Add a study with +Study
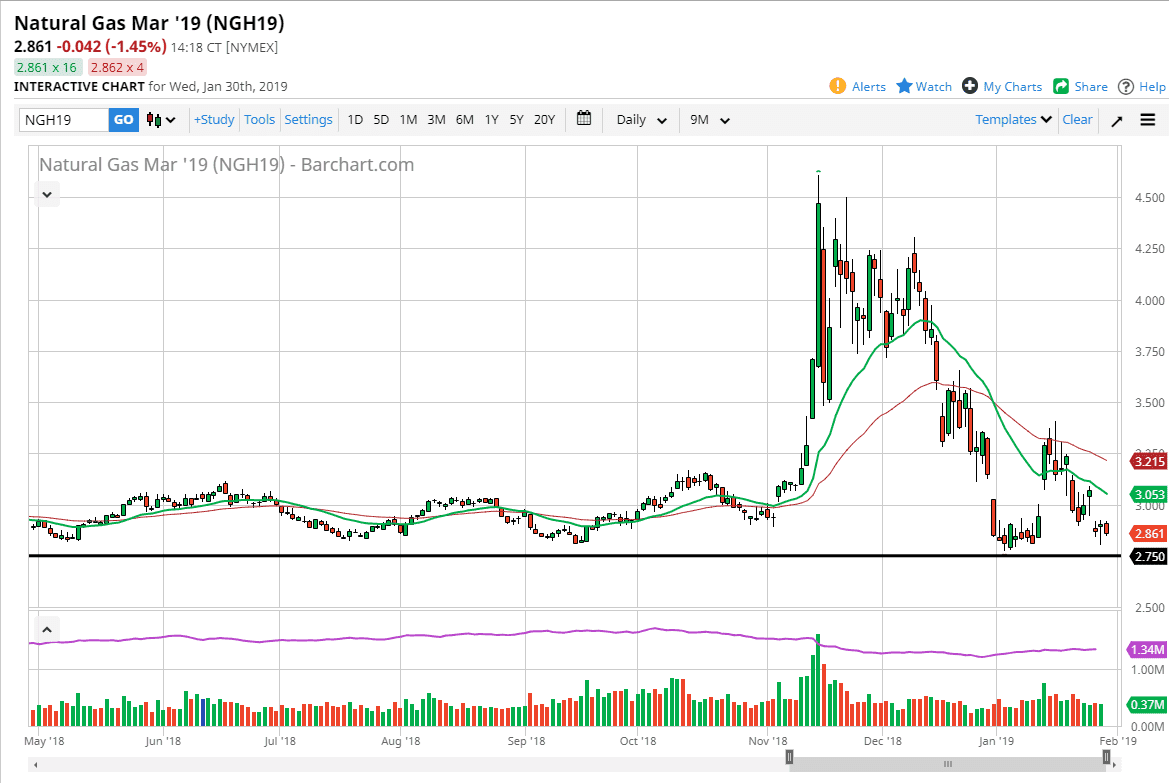The image size is (1169, 783). (x=214, y=119)
